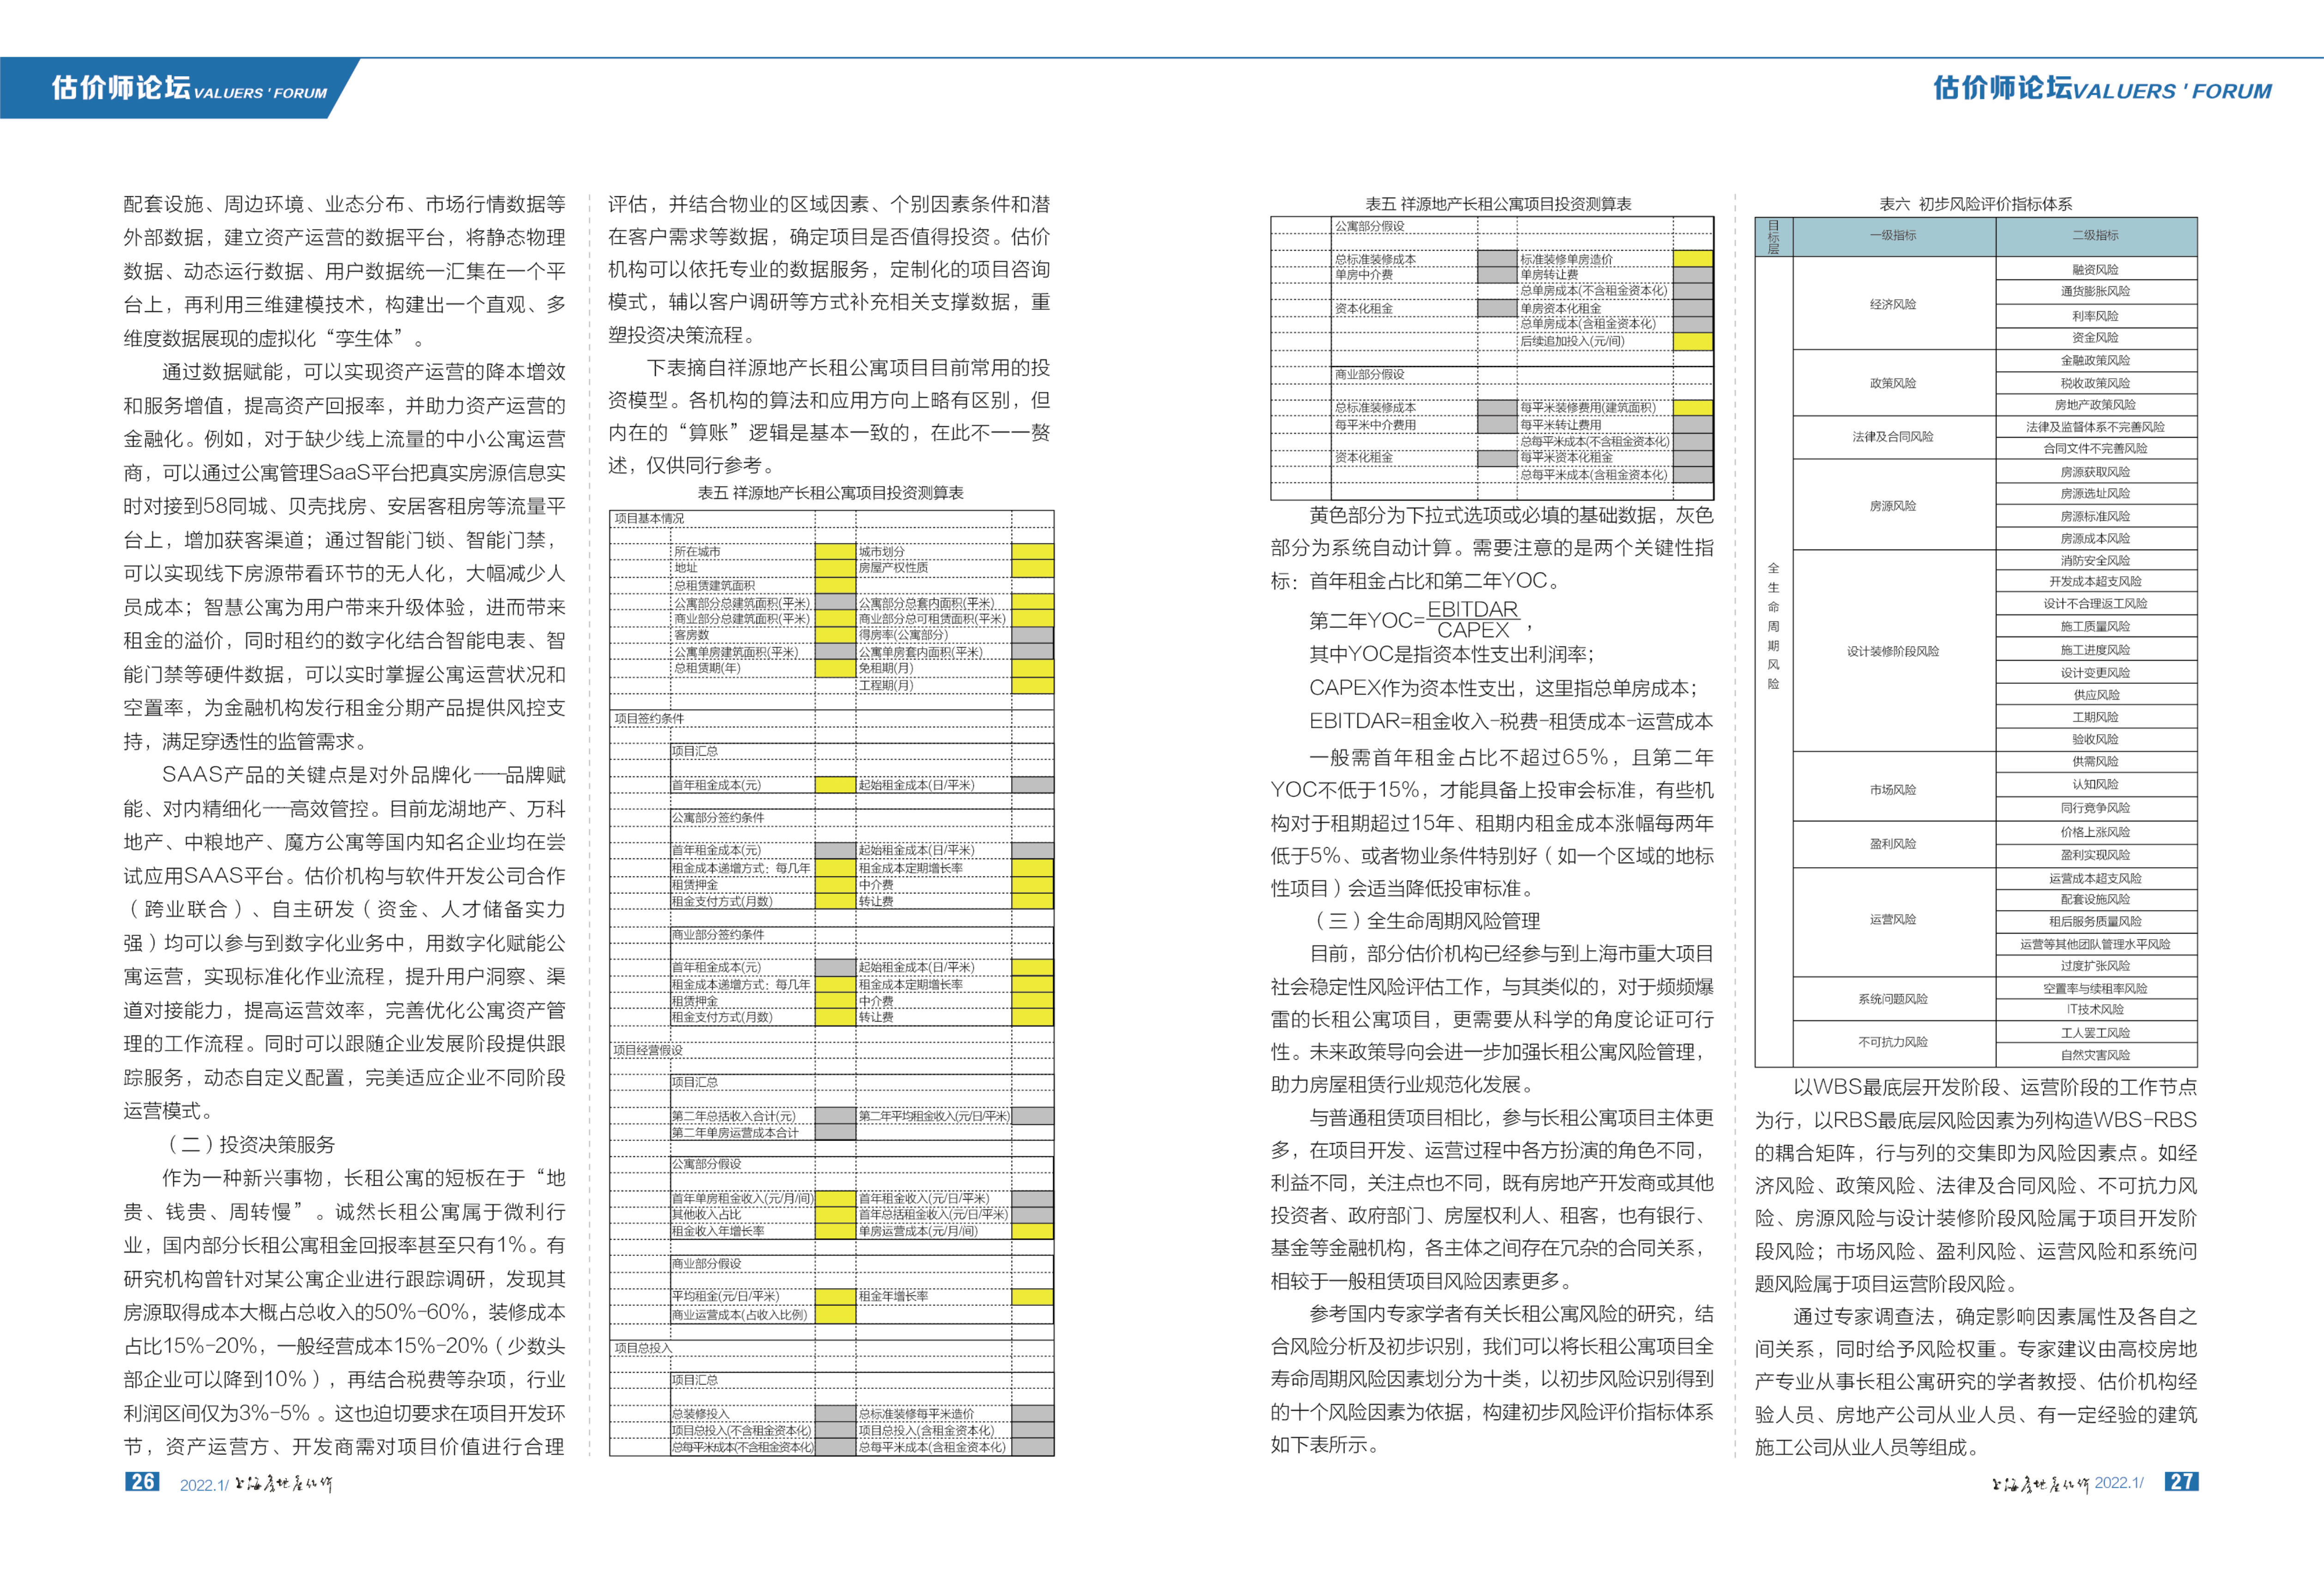Click the '项目经营假设' section row
The width and height of the screenshot is (2324, 1587).
831,1050
